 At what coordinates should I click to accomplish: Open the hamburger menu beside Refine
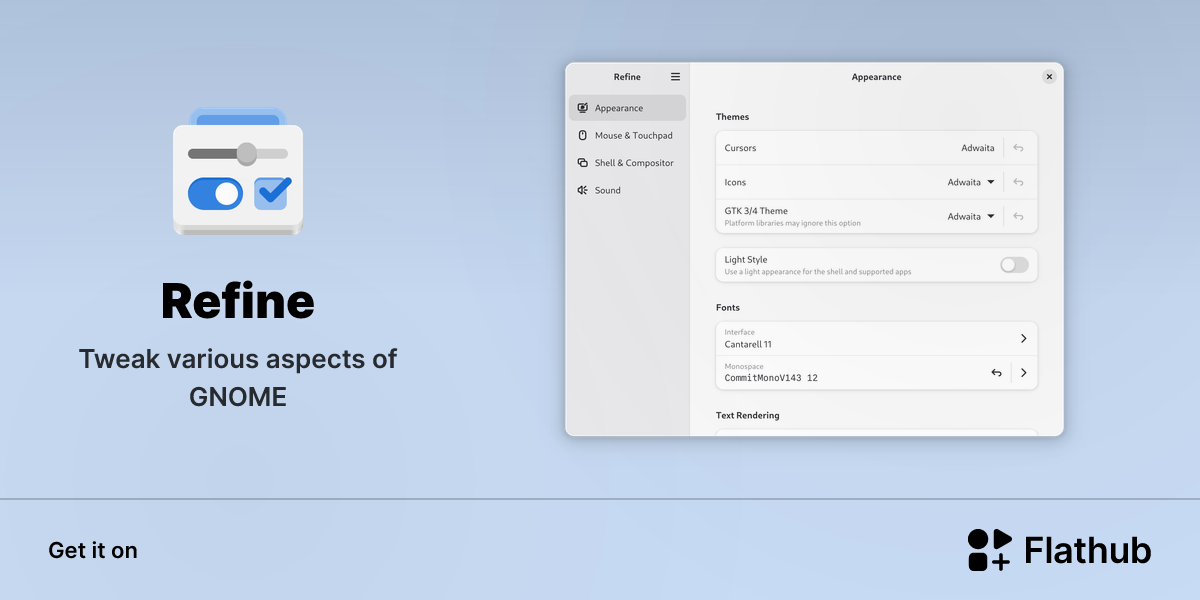point(675,77)
